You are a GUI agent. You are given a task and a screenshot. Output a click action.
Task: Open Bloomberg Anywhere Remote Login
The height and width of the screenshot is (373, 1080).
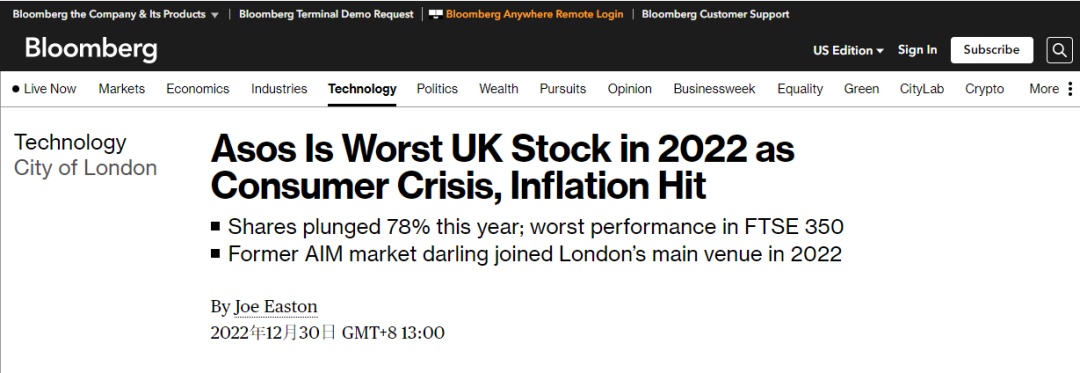pos(534,14)
